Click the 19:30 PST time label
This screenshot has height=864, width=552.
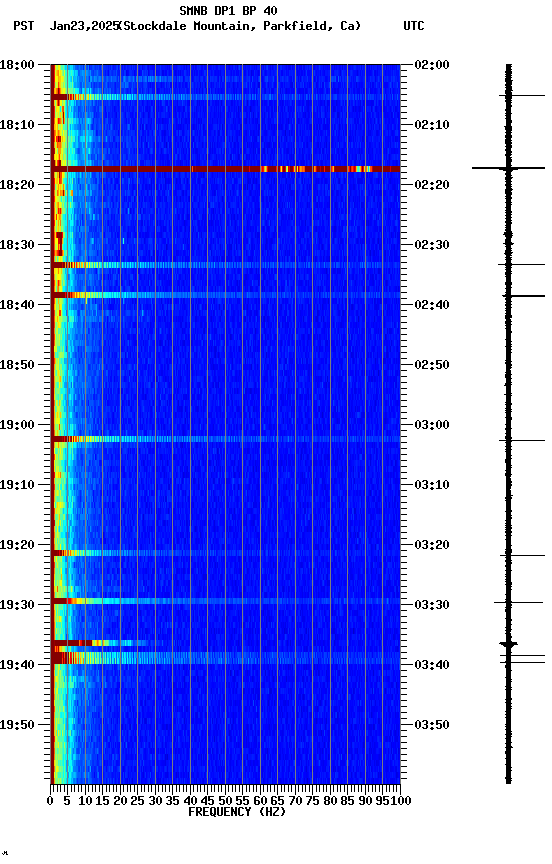click(17, 605)
